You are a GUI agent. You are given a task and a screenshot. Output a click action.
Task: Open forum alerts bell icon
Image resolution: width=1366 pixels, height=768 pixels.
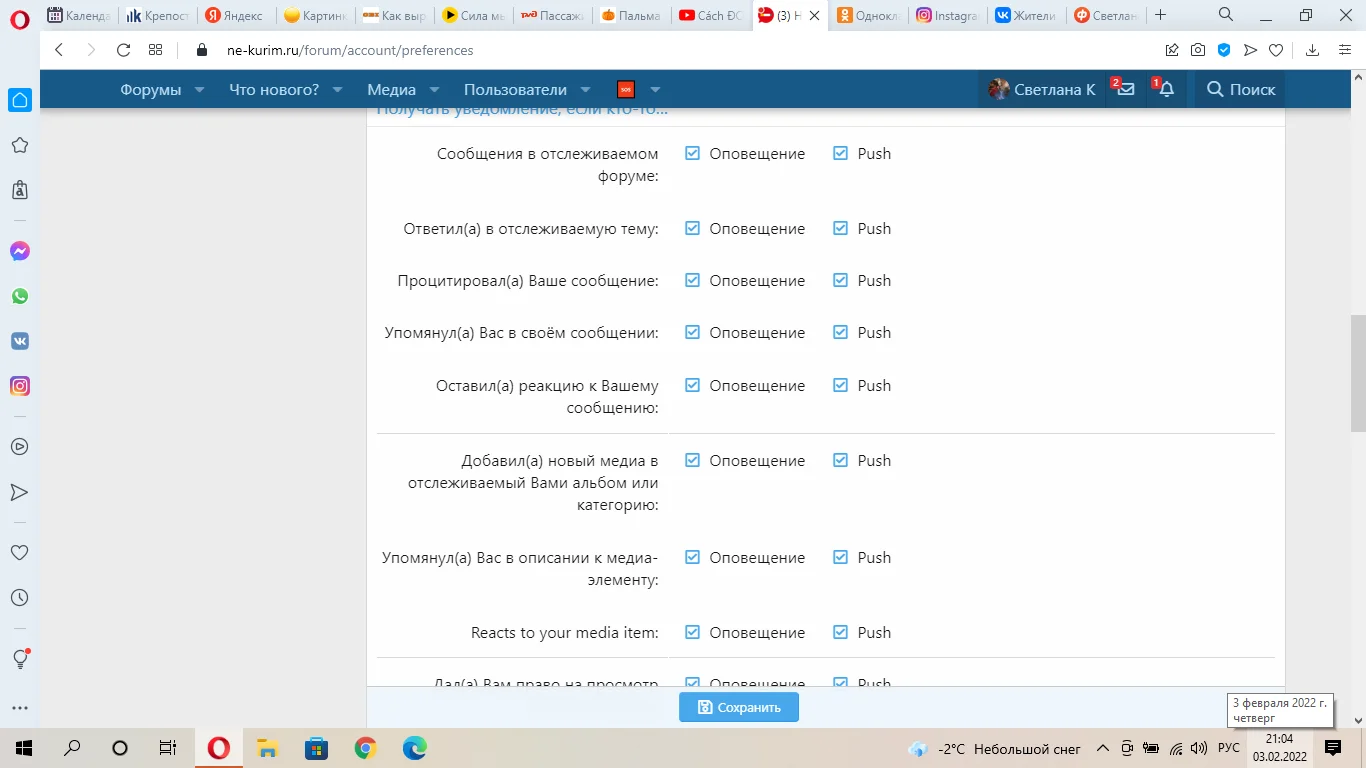pyautogui.click(x=1166, y=89)
